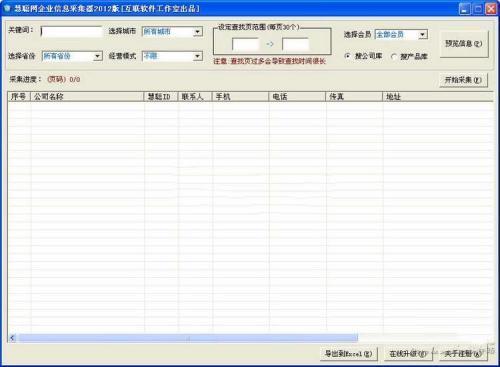Click the 开始采集 start collecting button
Image resolution: width=500 pixels, height=367 pixels.
463,80
